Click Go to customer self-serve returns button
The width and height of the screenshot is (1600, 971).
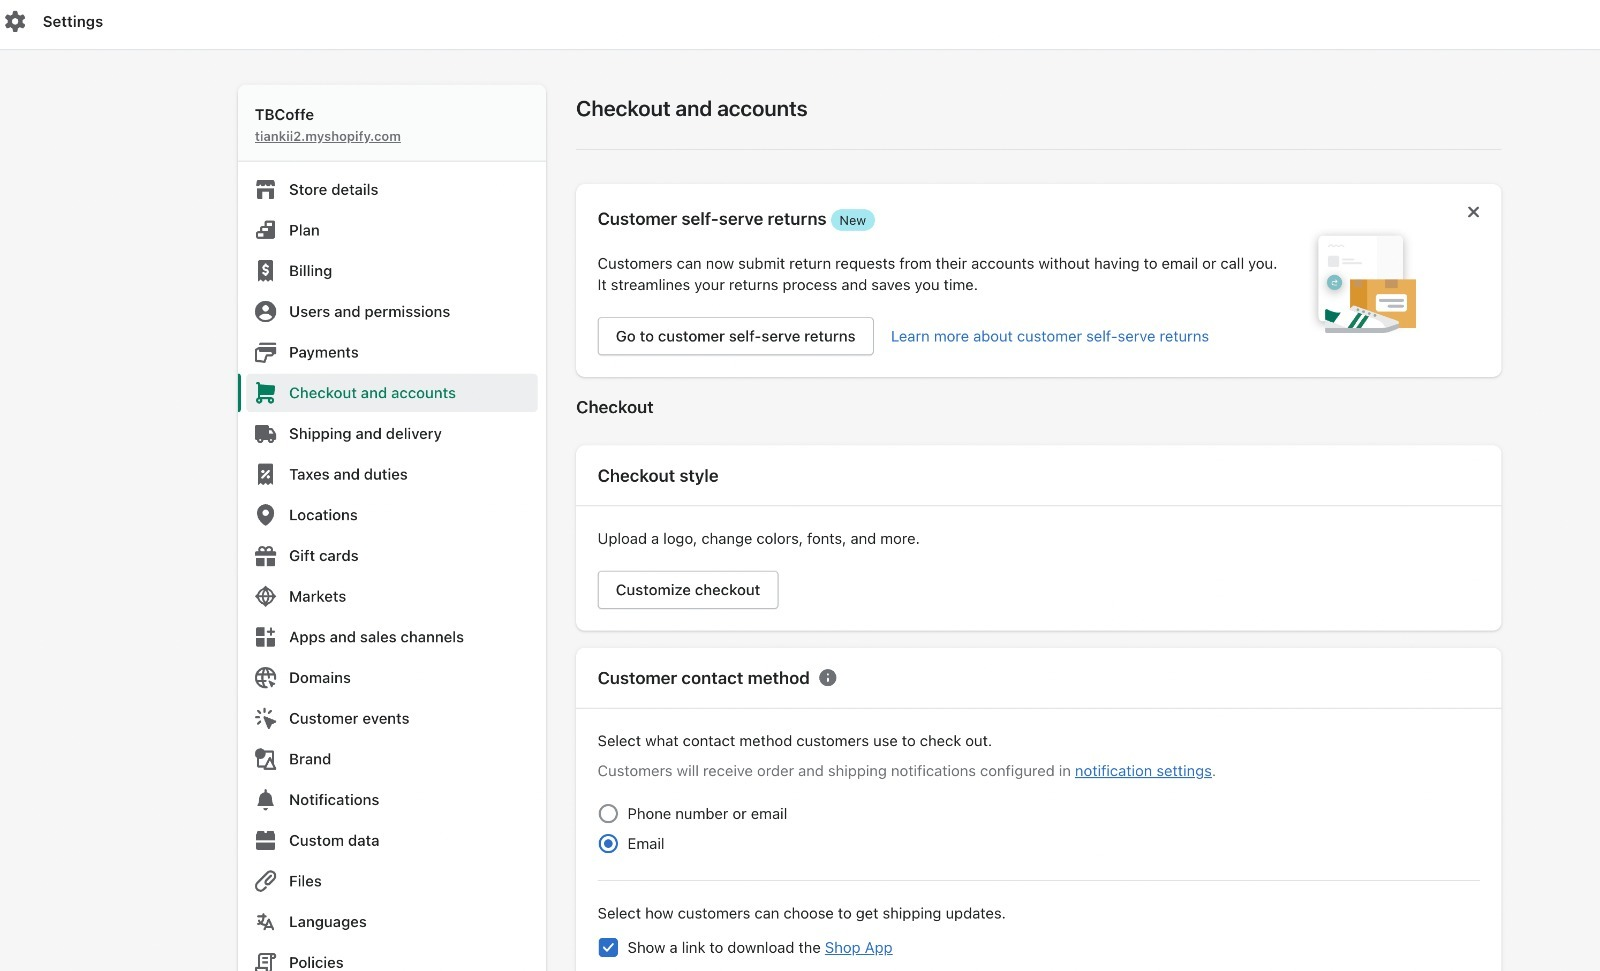click(x=736, y=336)
